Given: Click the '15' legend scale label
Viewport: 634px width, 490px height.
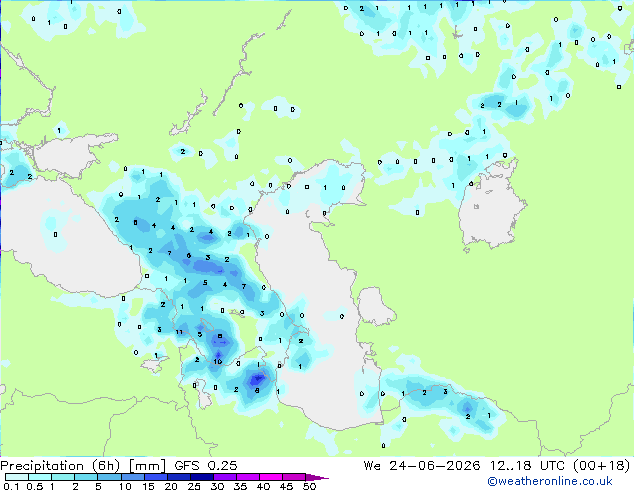Looking at the screenshot, I should pos(148,486).
